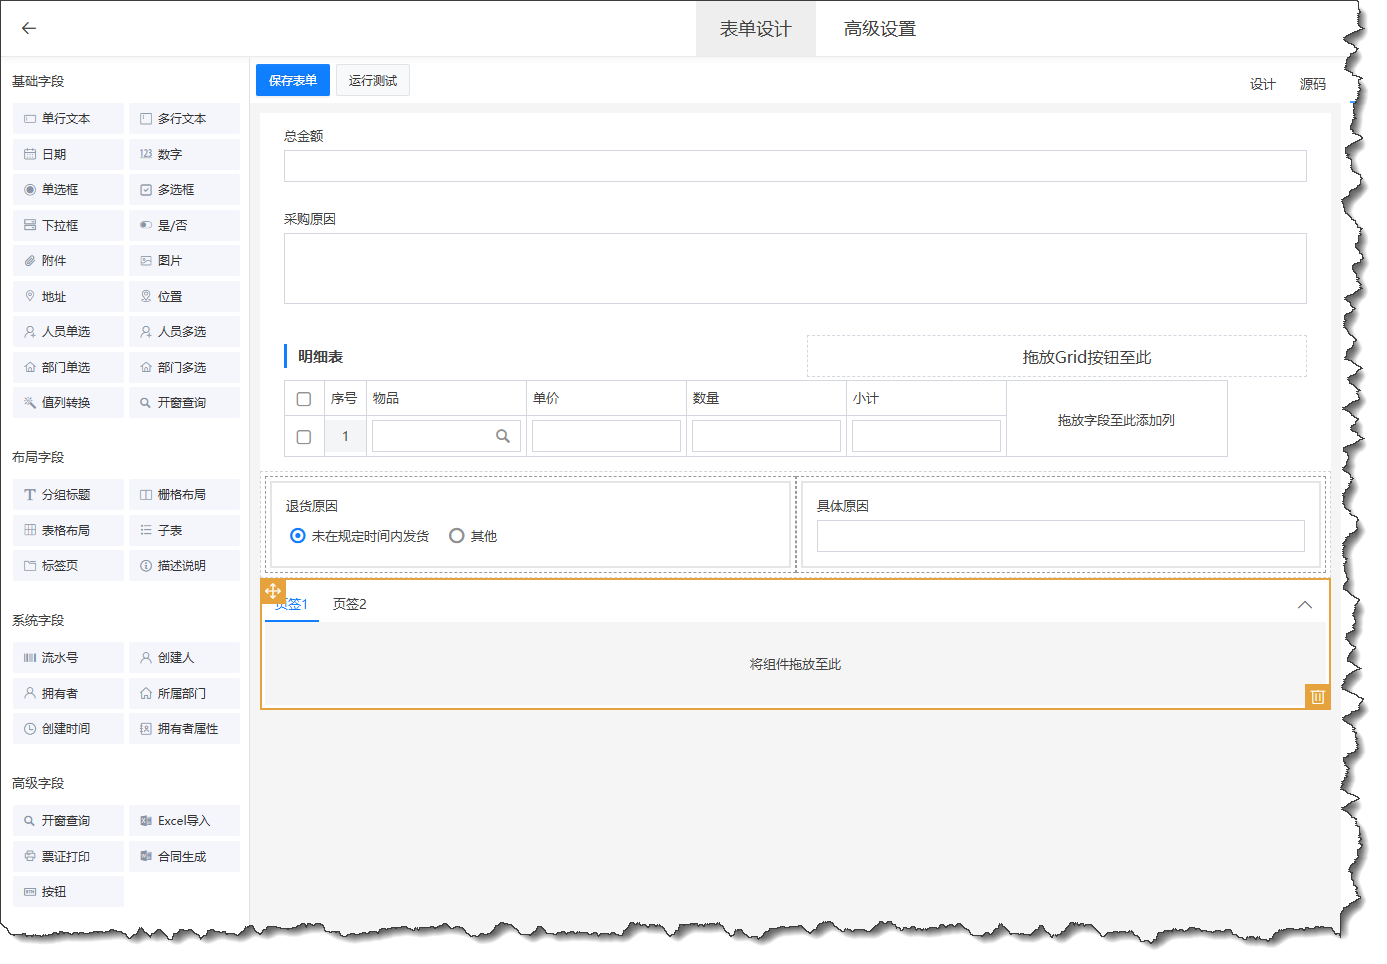Check the header checkbox in 明细表
The height and width of the screenshot is (964, 1387).
tap(304, 399)
